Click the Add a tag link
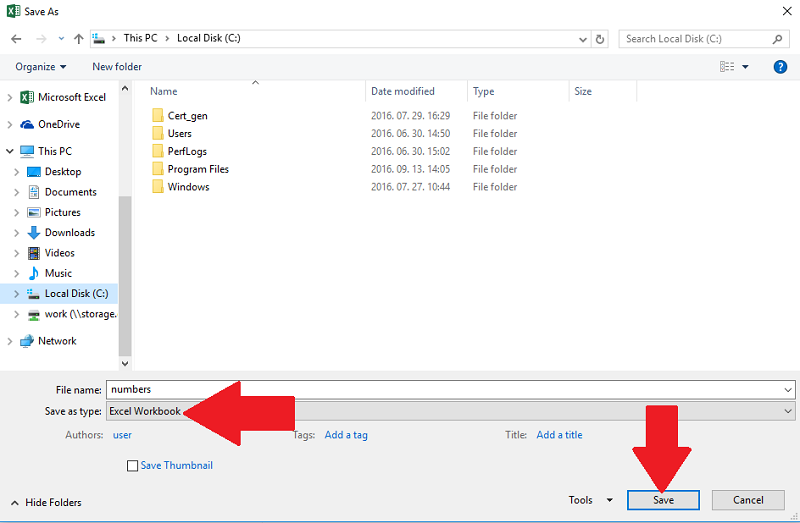The image size is (800, 523). tap(346, 435)
